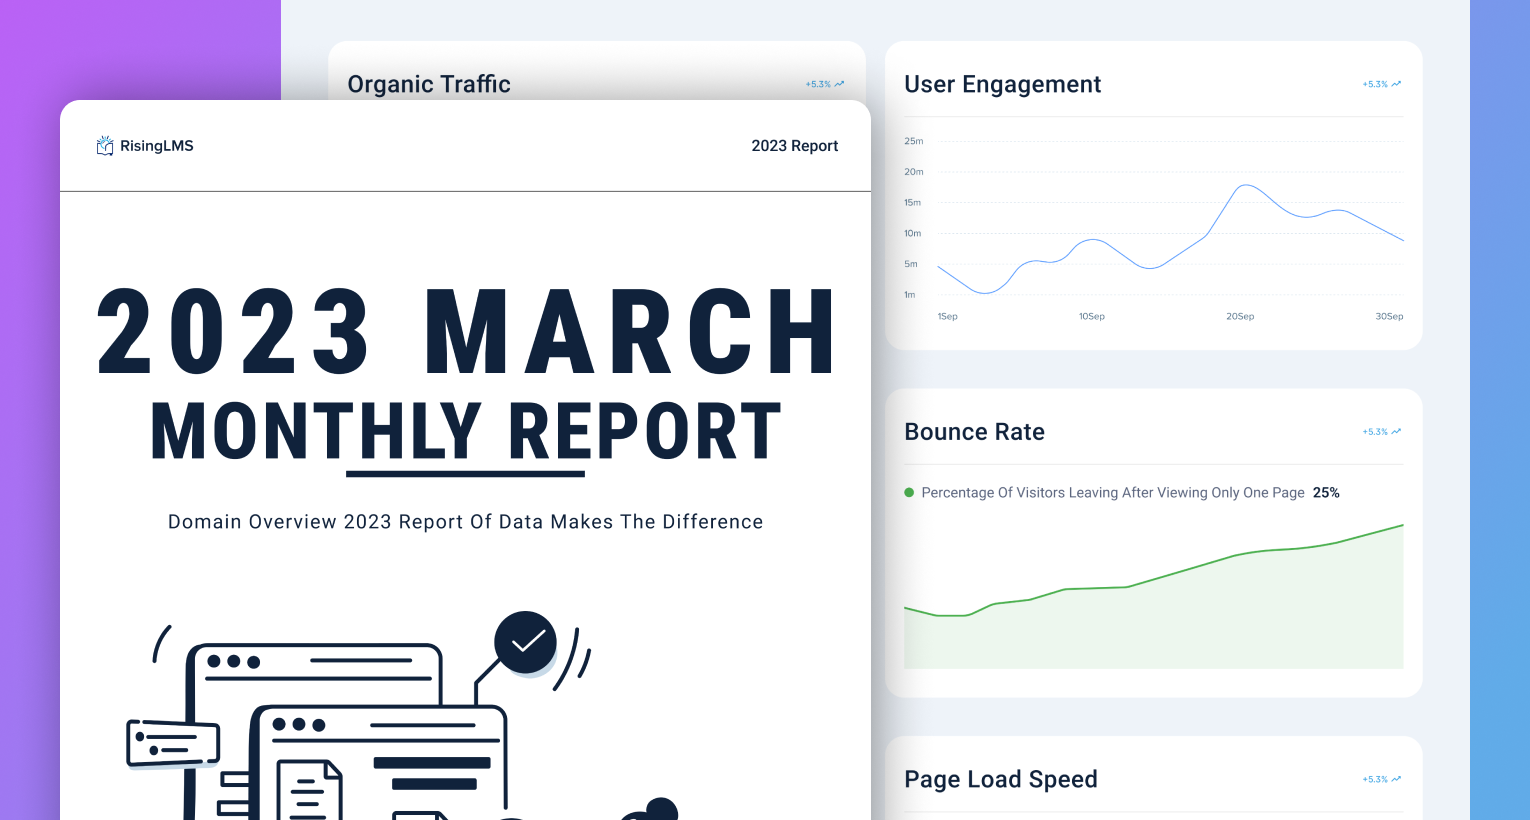Open the Bounce Rate card title

974,432
